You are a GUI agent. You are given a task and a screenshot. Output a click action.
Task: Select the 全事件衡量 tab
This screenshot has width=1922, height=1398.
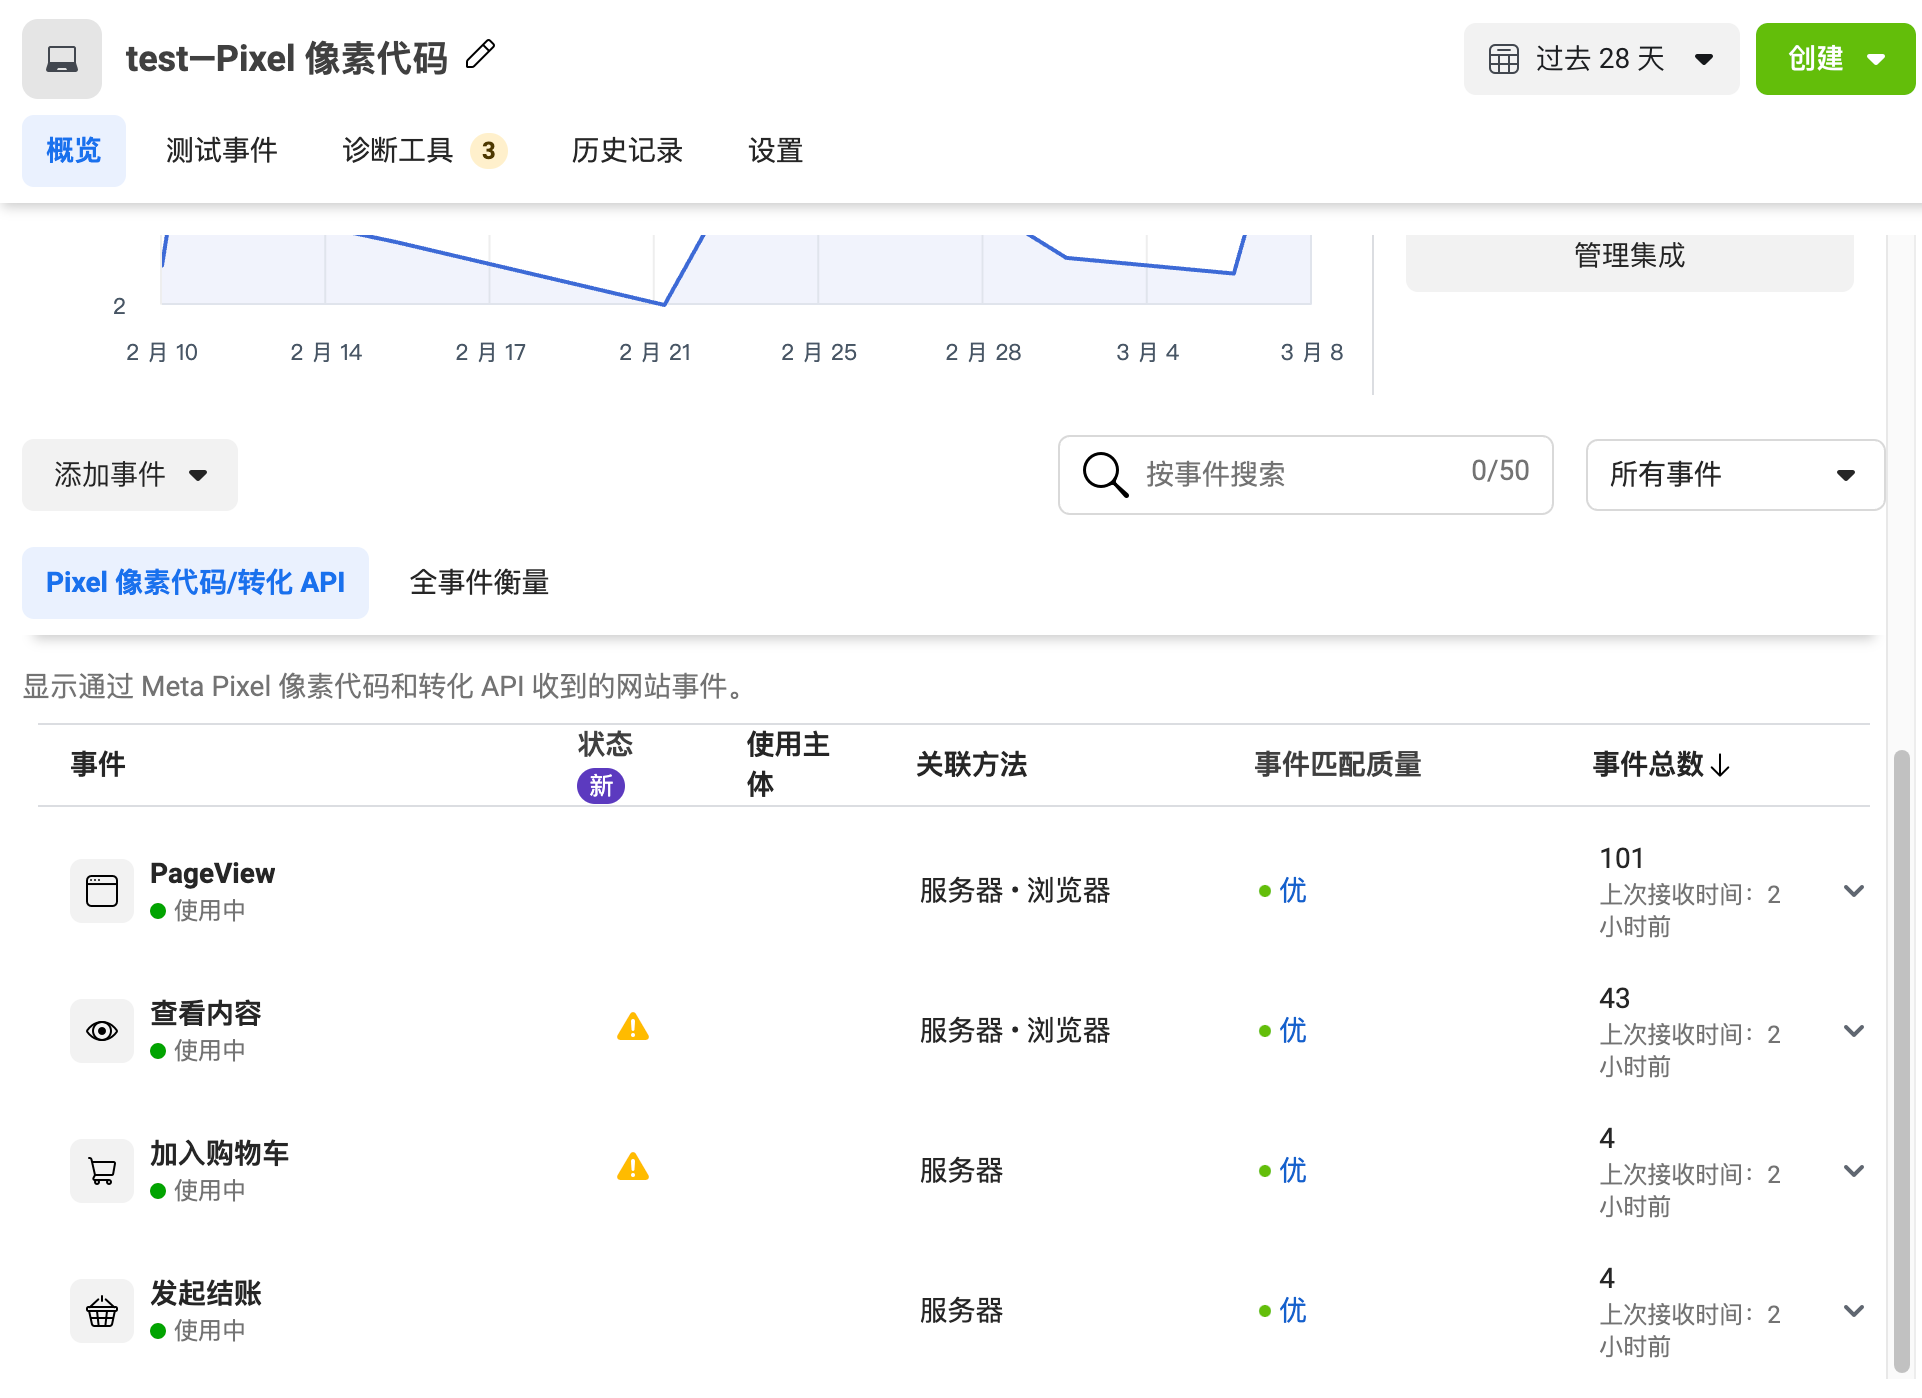[479, 583]
